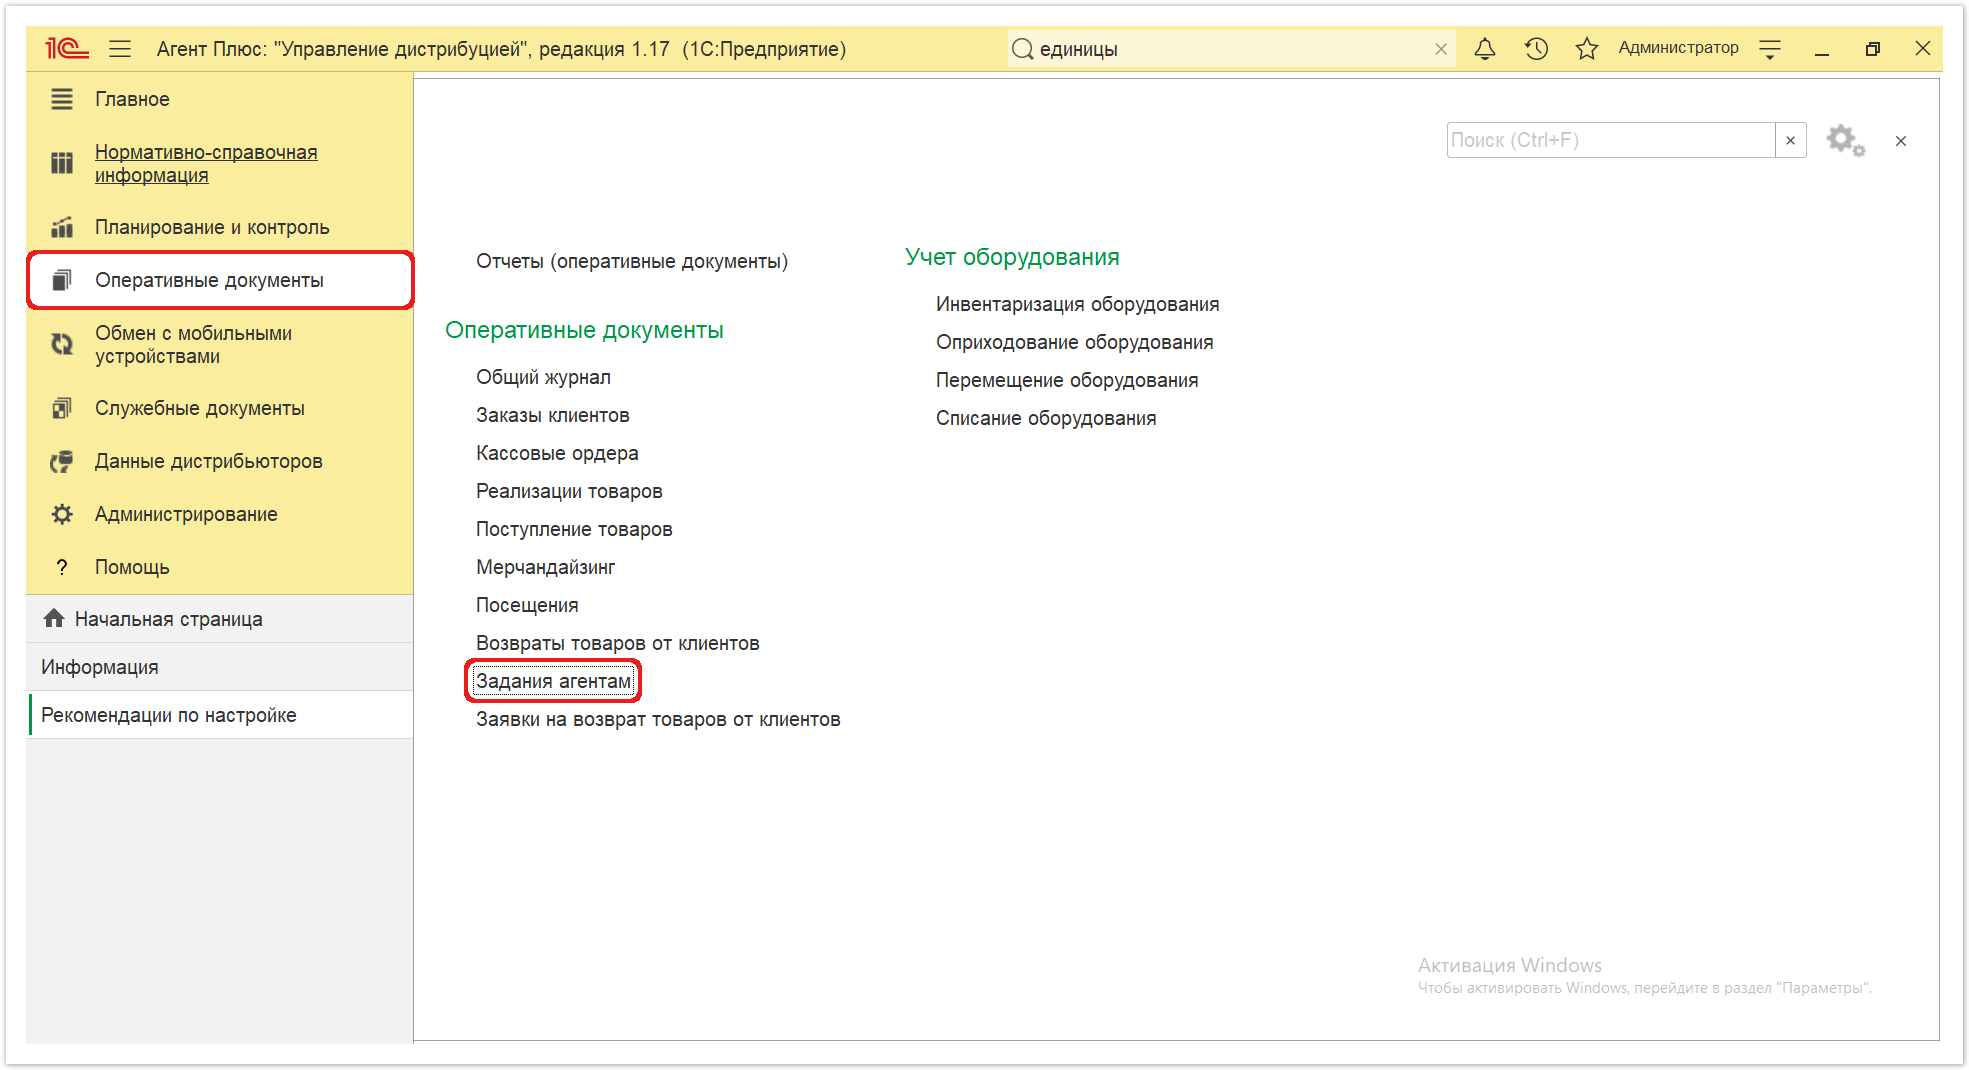Click the Обмен с мобильными устройствами sync icon

point(62,345)
